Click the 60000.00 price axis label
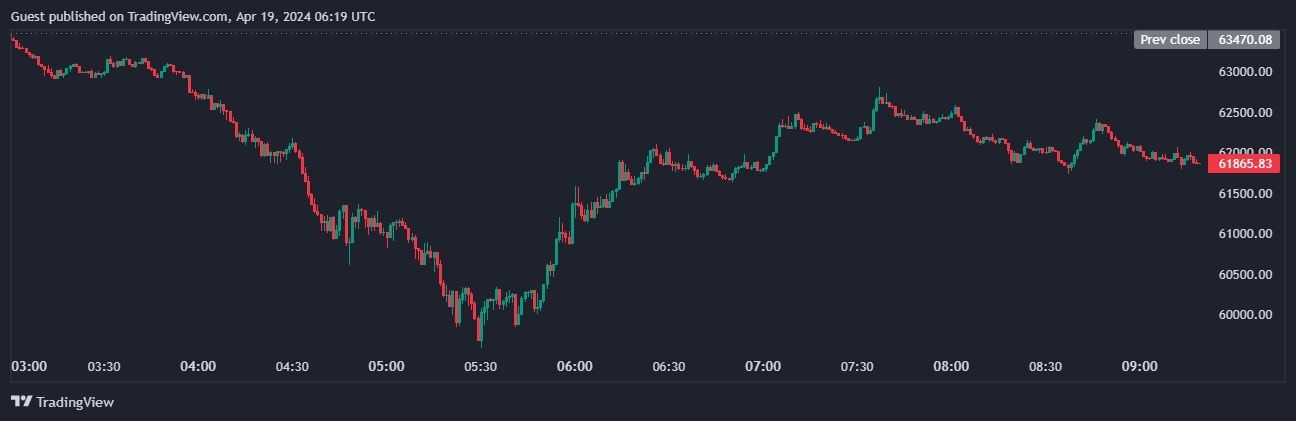Viewport: 1296px width, 421px height. 1245,315
